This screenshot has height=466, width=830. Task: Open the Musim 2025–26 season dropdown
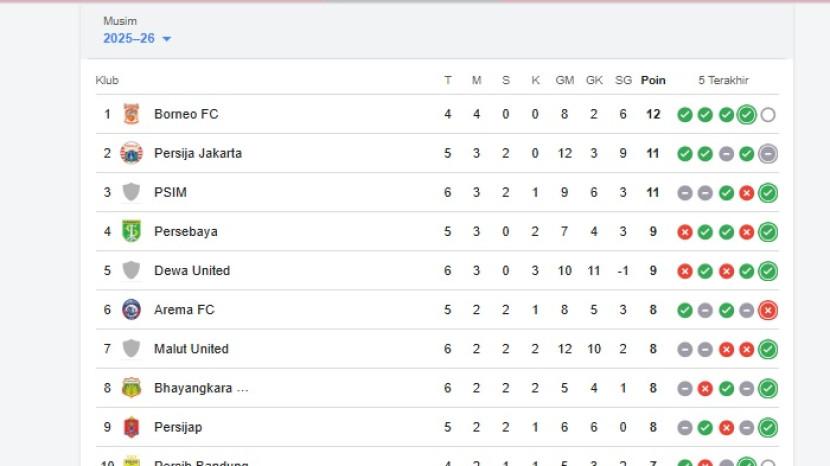[137, 39]
